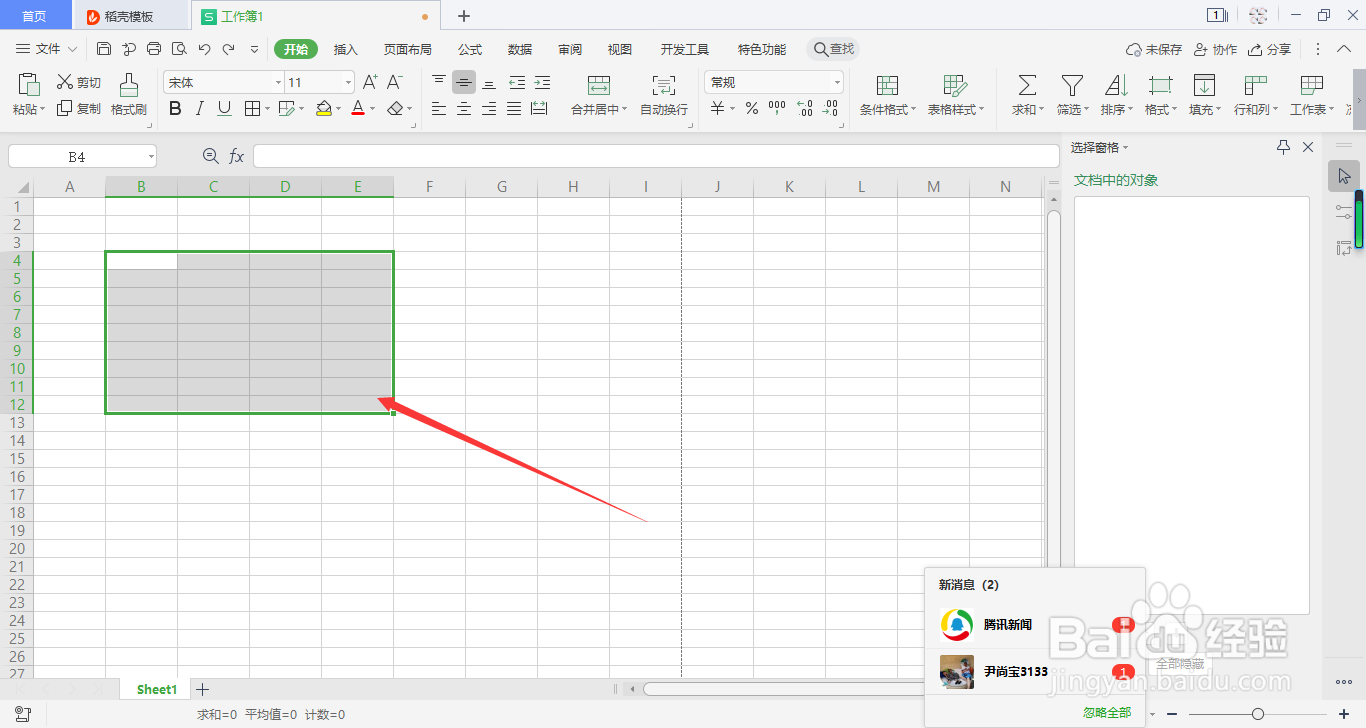Switch to the 插入 ribbon tab
This screenshot has width=1366, height=728.
(345, 49)
